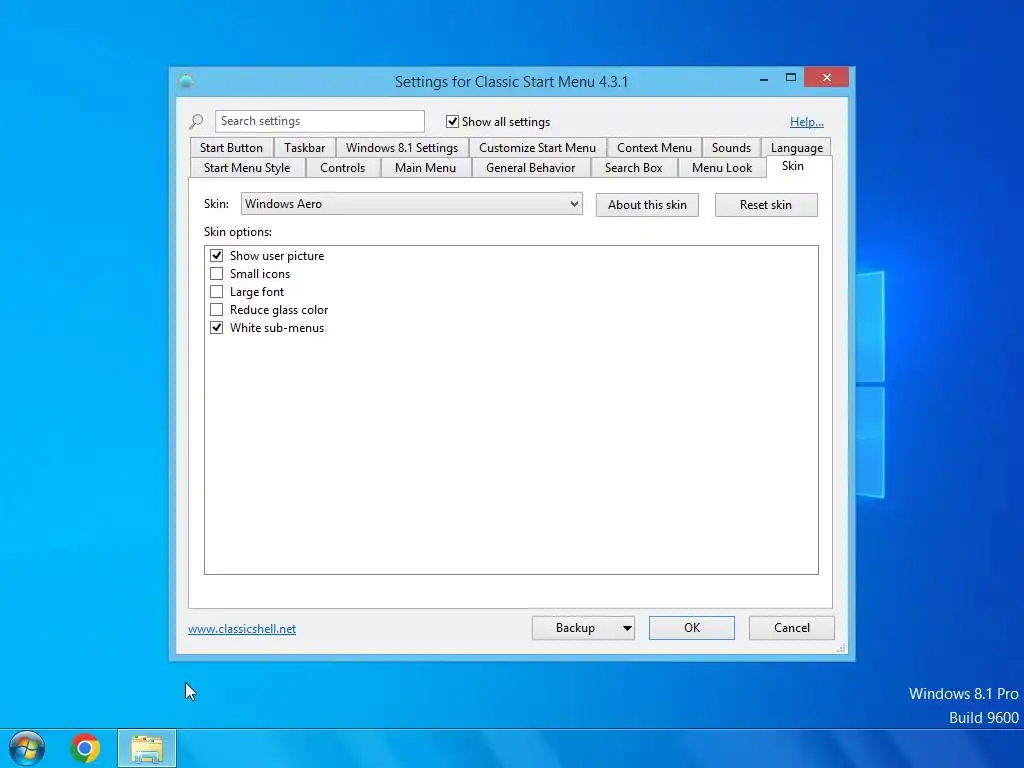
Task: Focus the Search settings field
Action: [x=319, y=121]
